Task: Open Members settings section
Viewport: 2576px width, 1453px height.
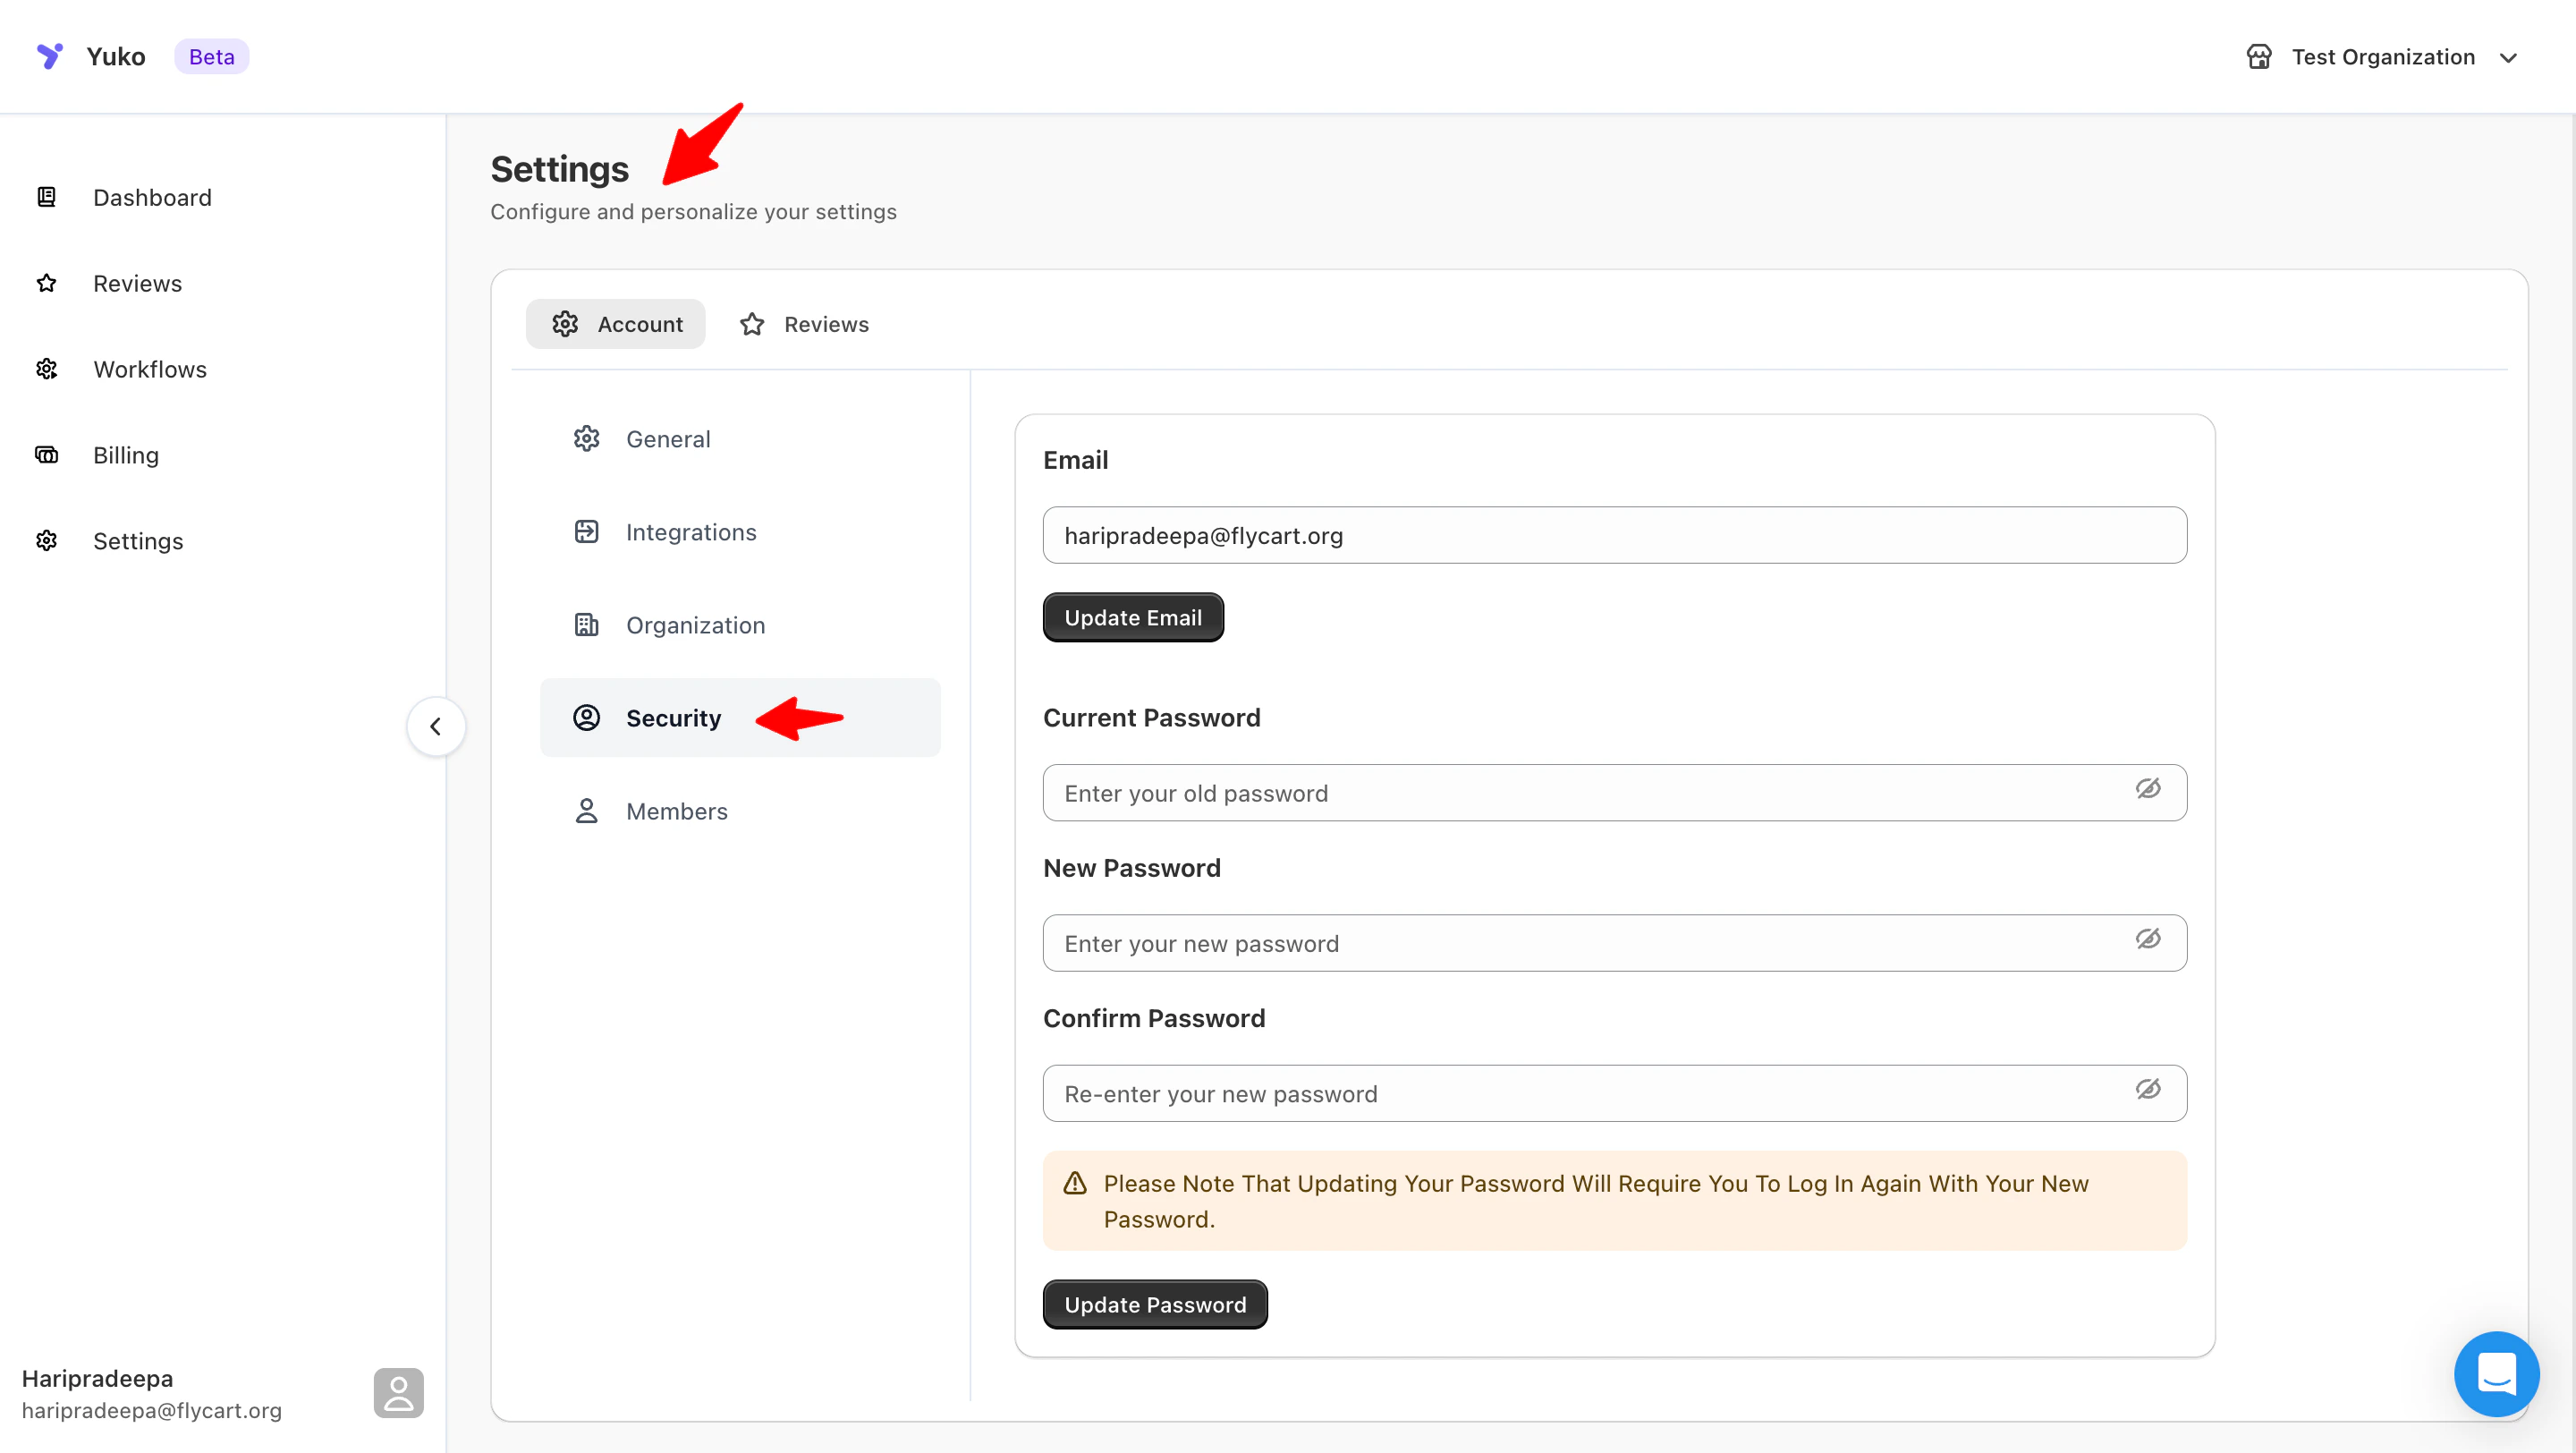Action: point(676,811)
